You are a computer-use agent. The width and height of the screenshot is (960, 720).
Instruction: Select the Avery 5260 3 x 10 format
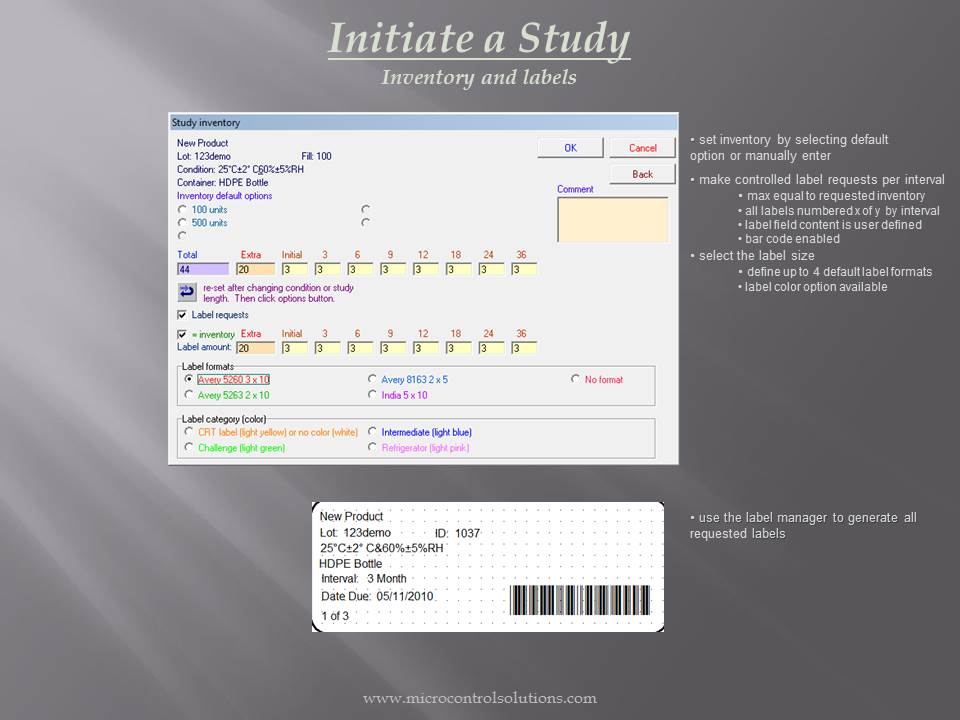[188, 380]
